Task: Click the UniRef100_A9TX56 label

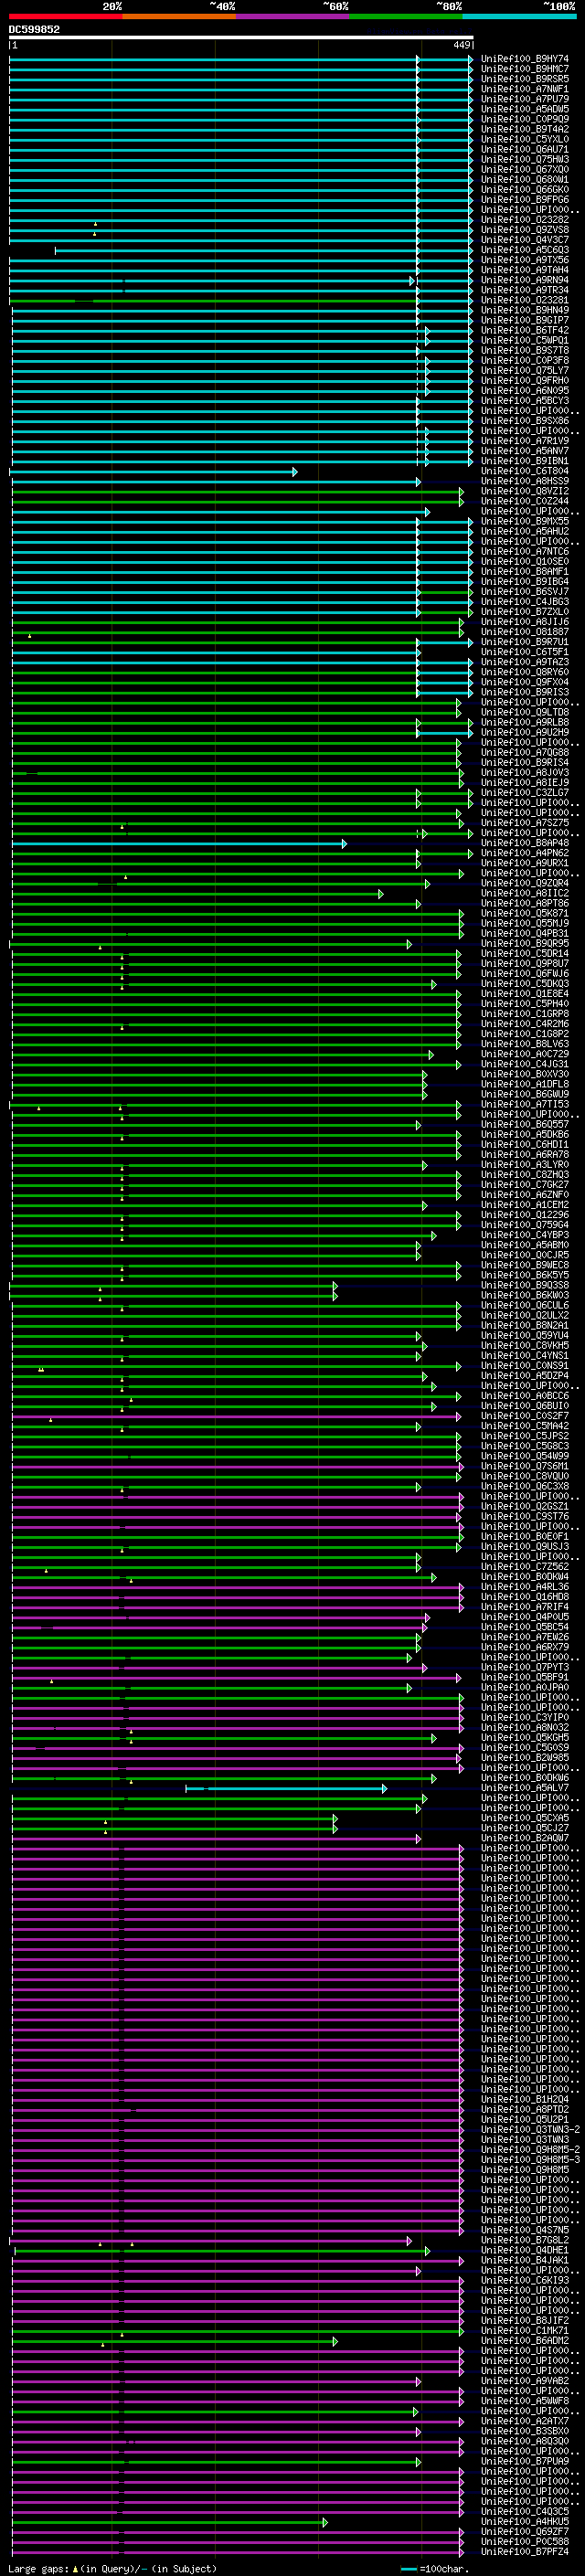Action: pyautogui.click(x=525, y=260)
